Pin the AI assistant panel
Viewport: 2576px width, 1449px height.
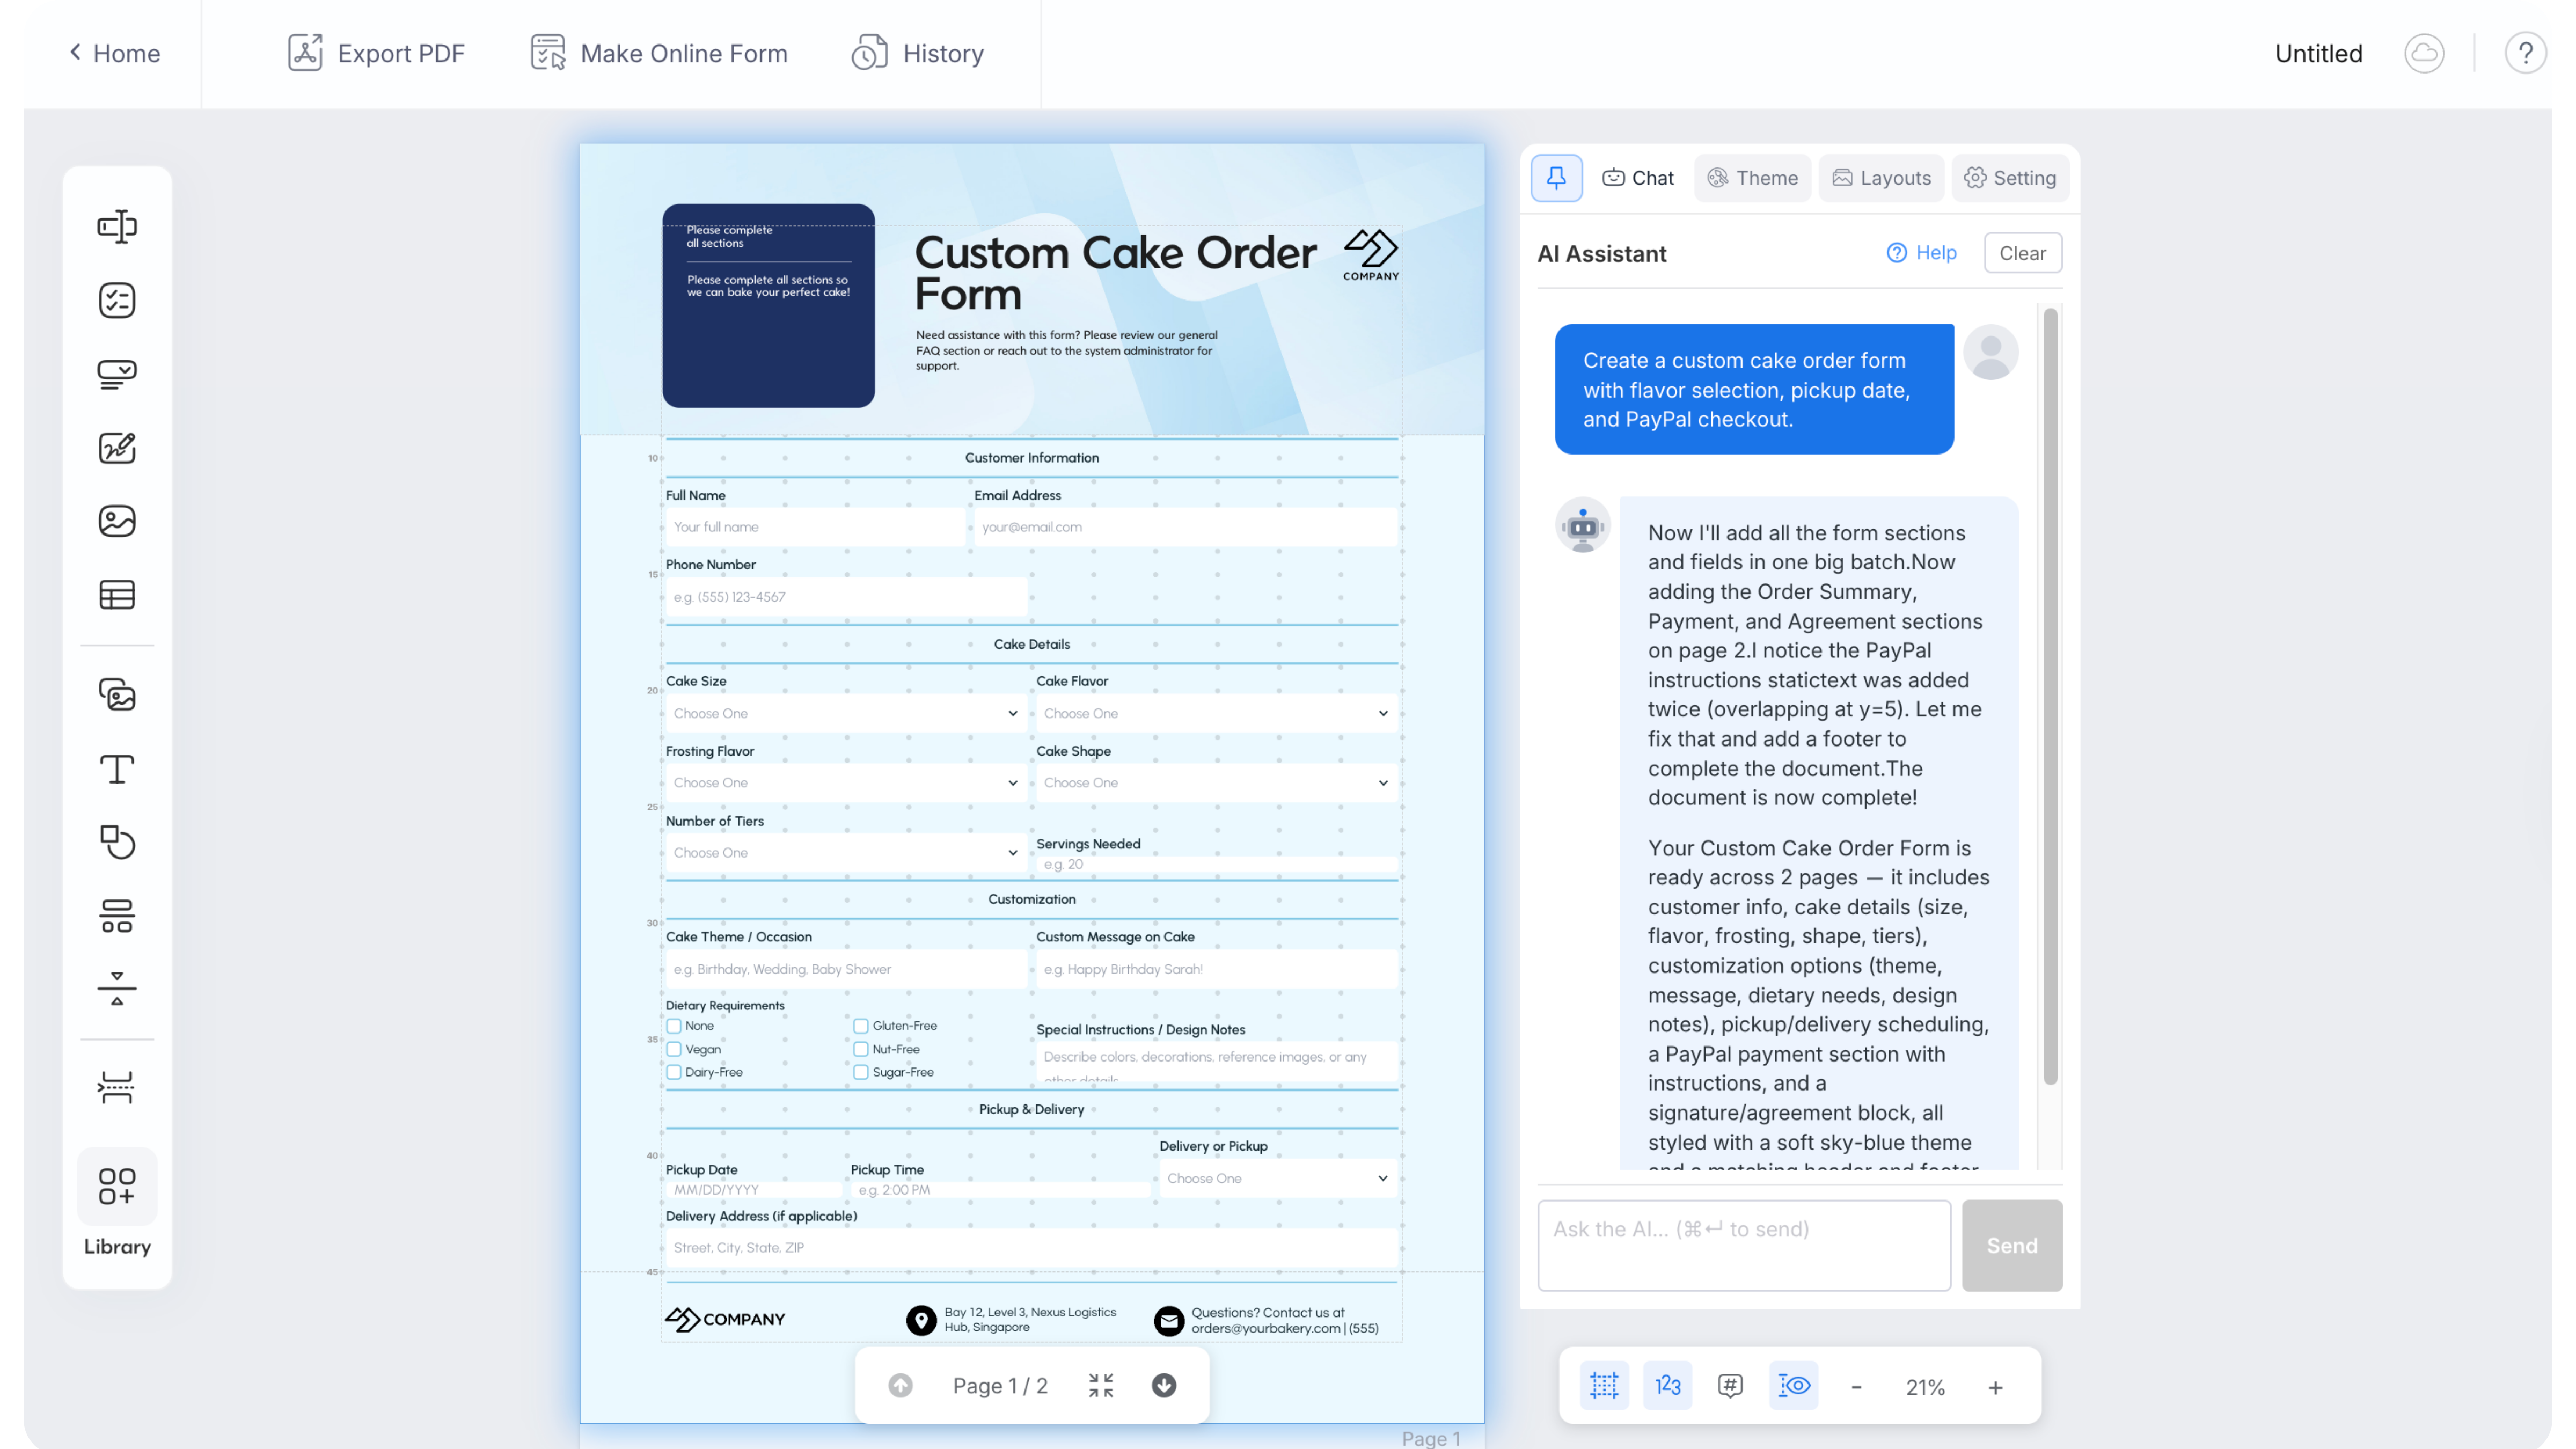[1556, 178]
